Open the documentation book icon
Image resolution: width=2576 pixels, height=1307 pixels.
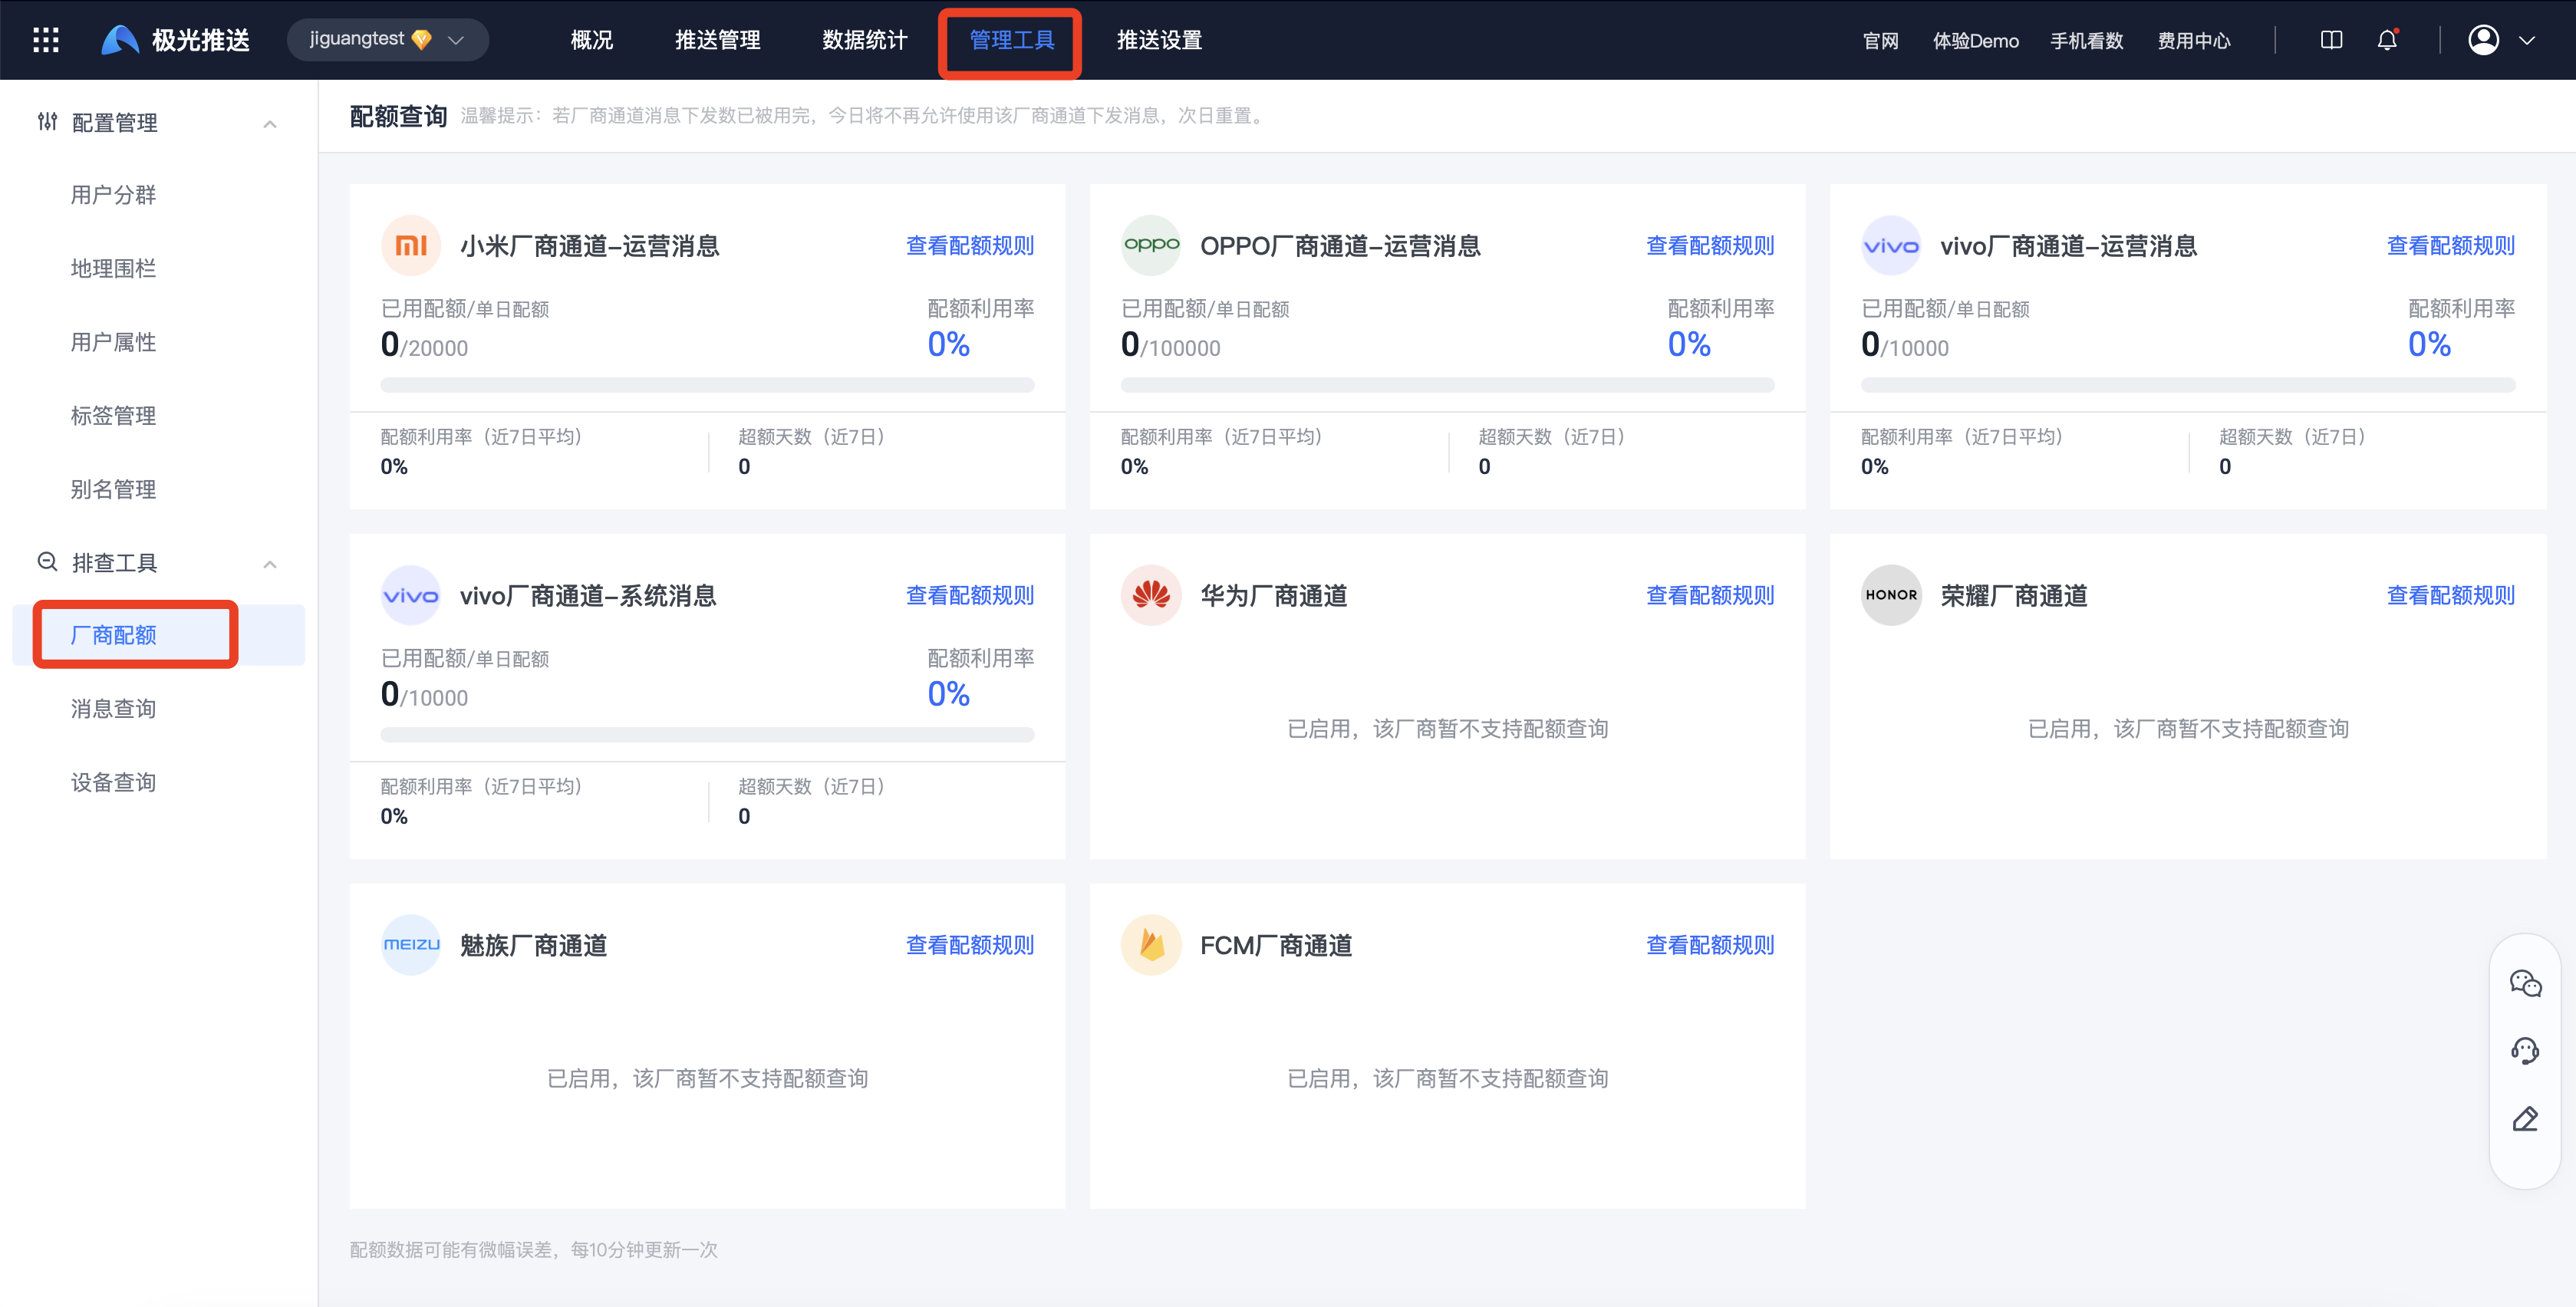[2331, 40]
